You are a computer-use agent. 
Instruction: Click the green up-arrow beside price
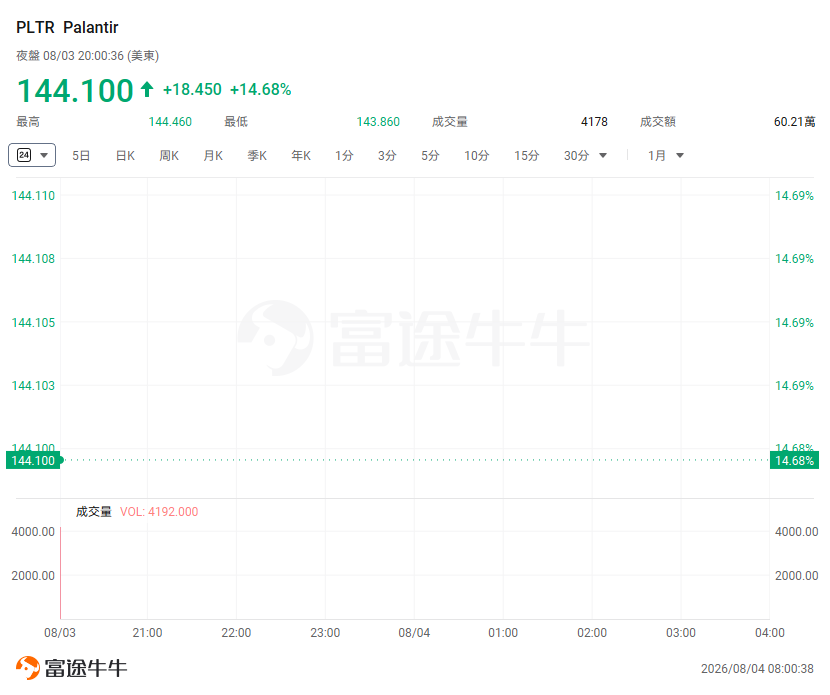(x=147, y=89)
